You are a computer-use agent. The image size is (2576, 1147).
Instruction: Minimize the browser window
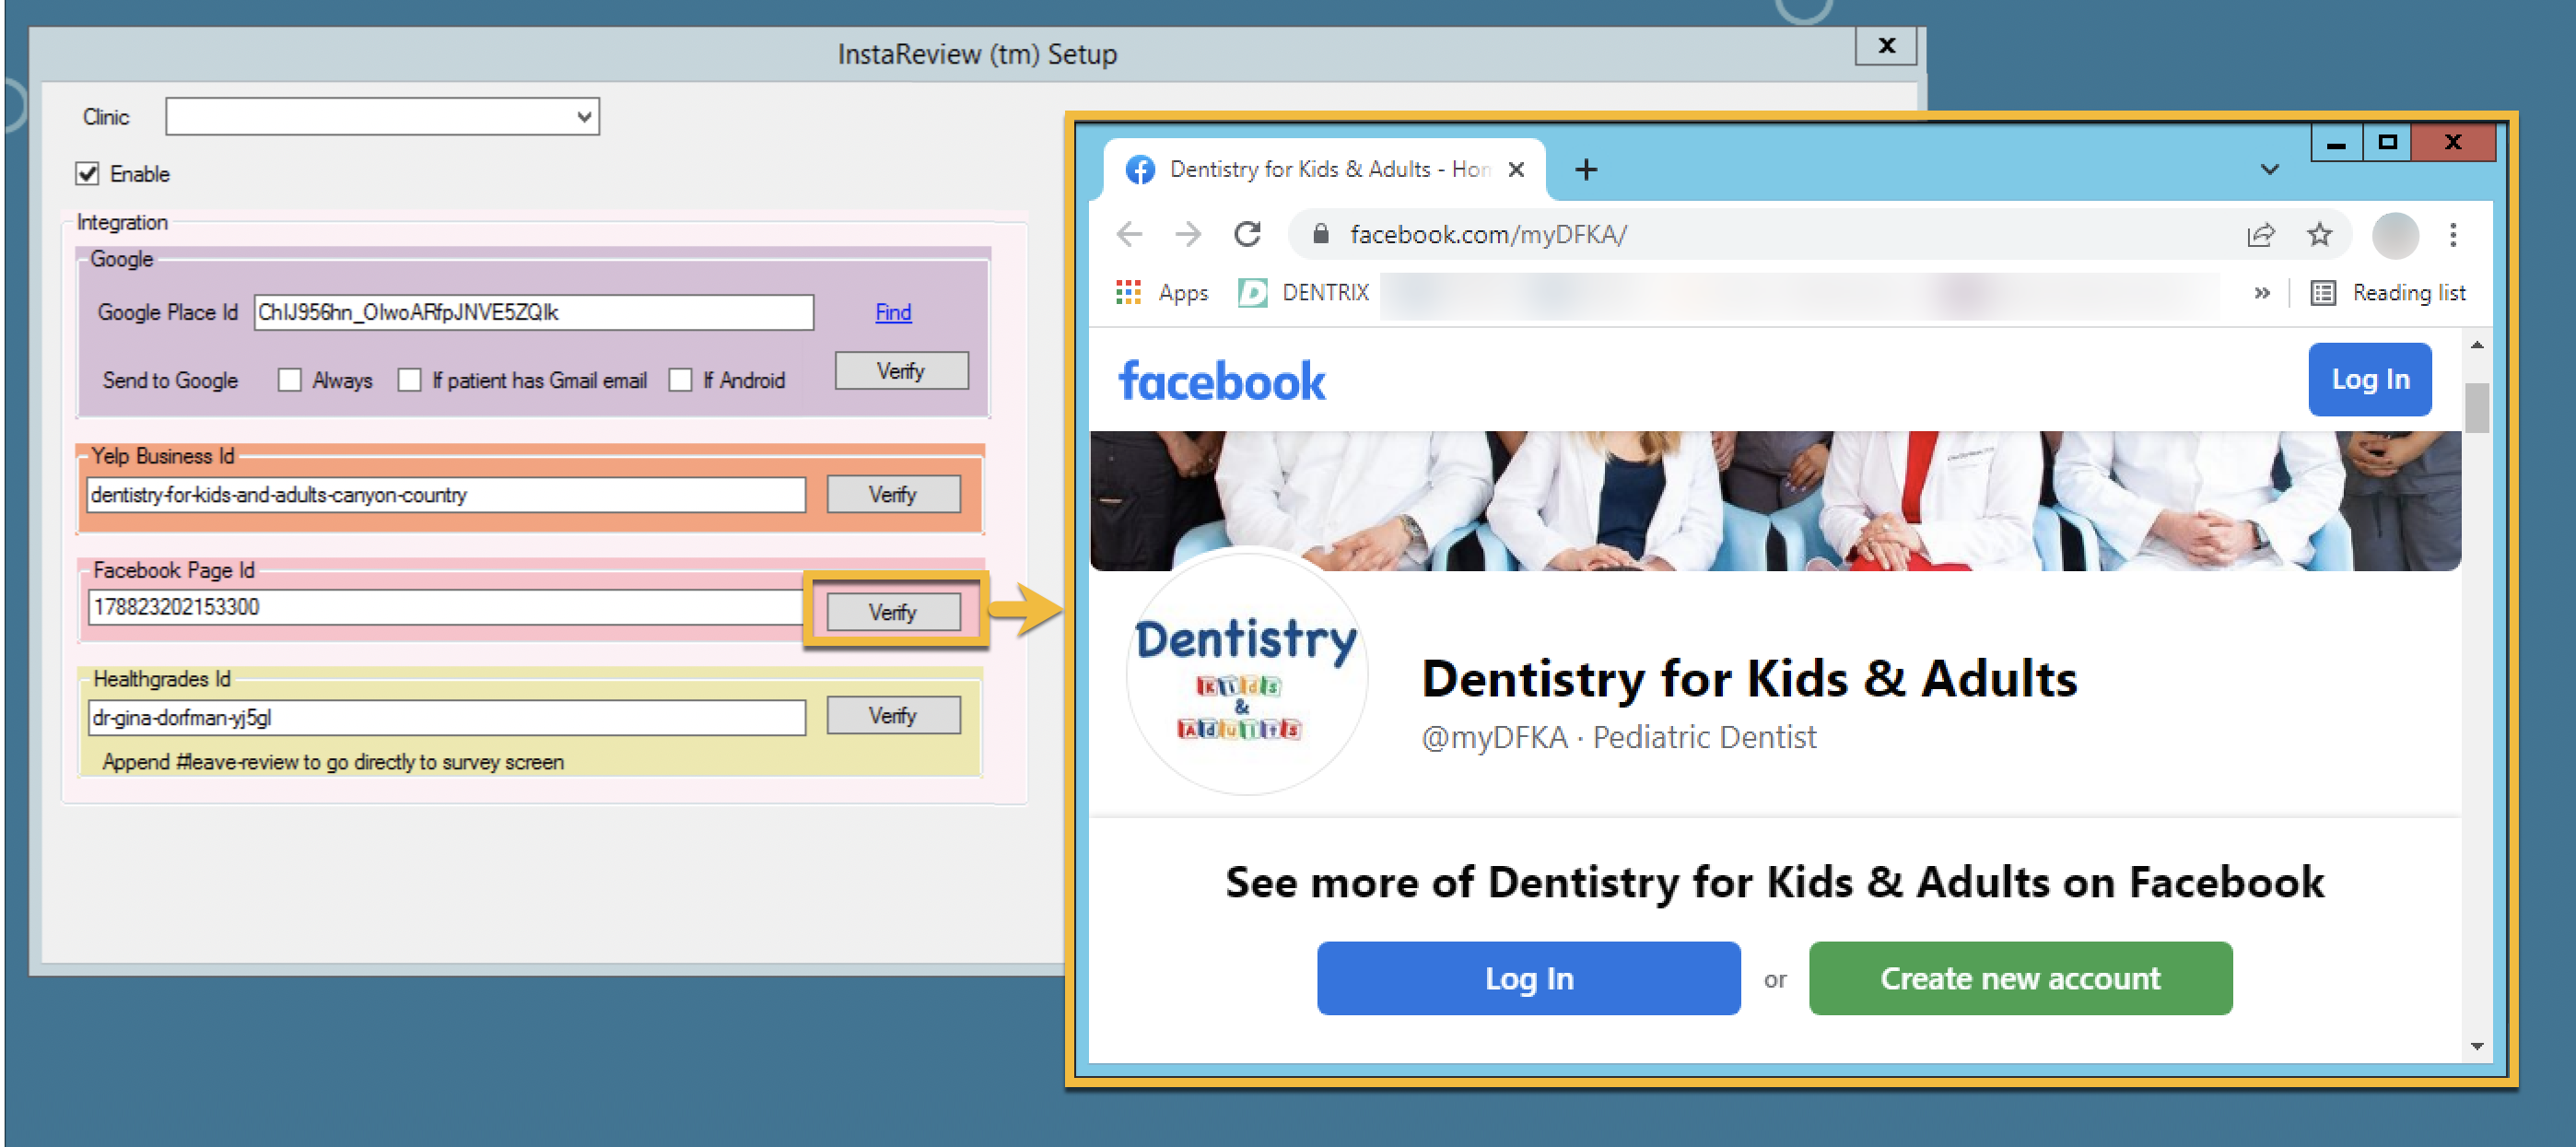[2336, 143]
